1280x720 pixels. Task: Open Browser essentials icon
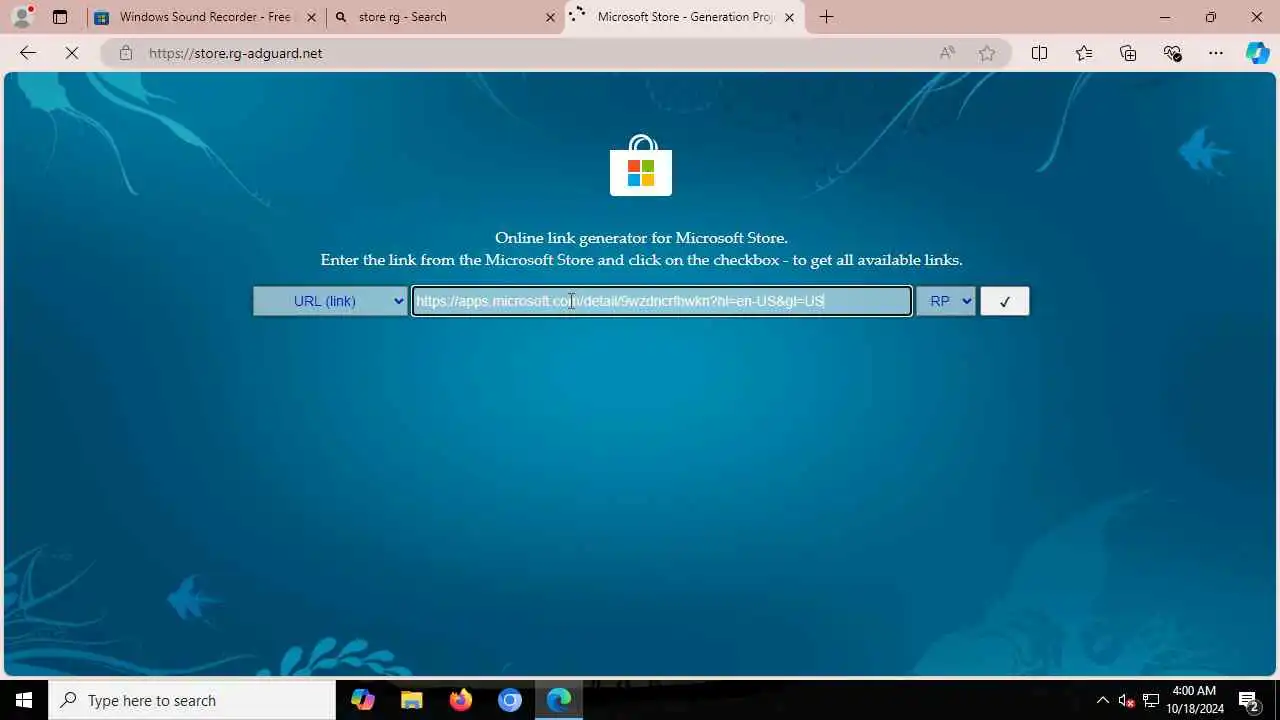[x=1172, y=53]
